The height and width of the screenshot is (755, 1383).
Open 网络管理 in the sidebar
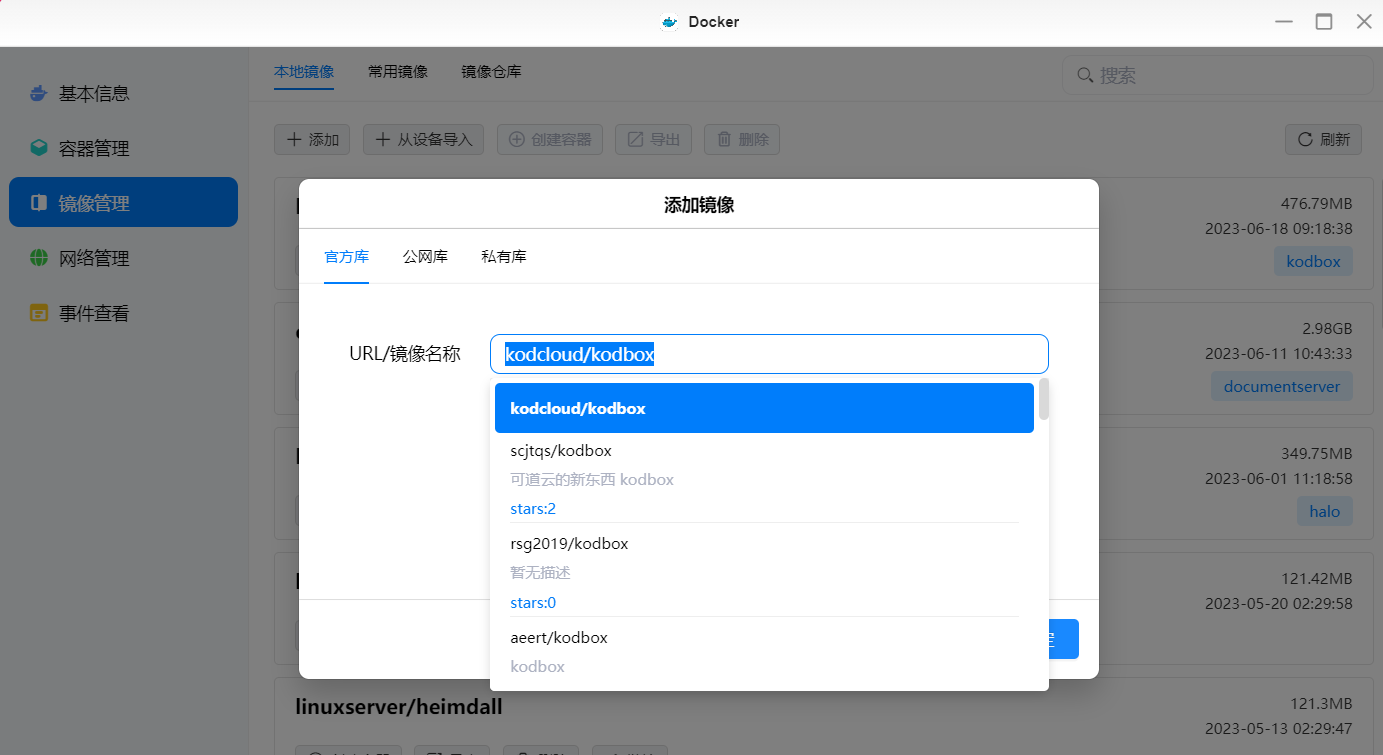tap(123, 258)
